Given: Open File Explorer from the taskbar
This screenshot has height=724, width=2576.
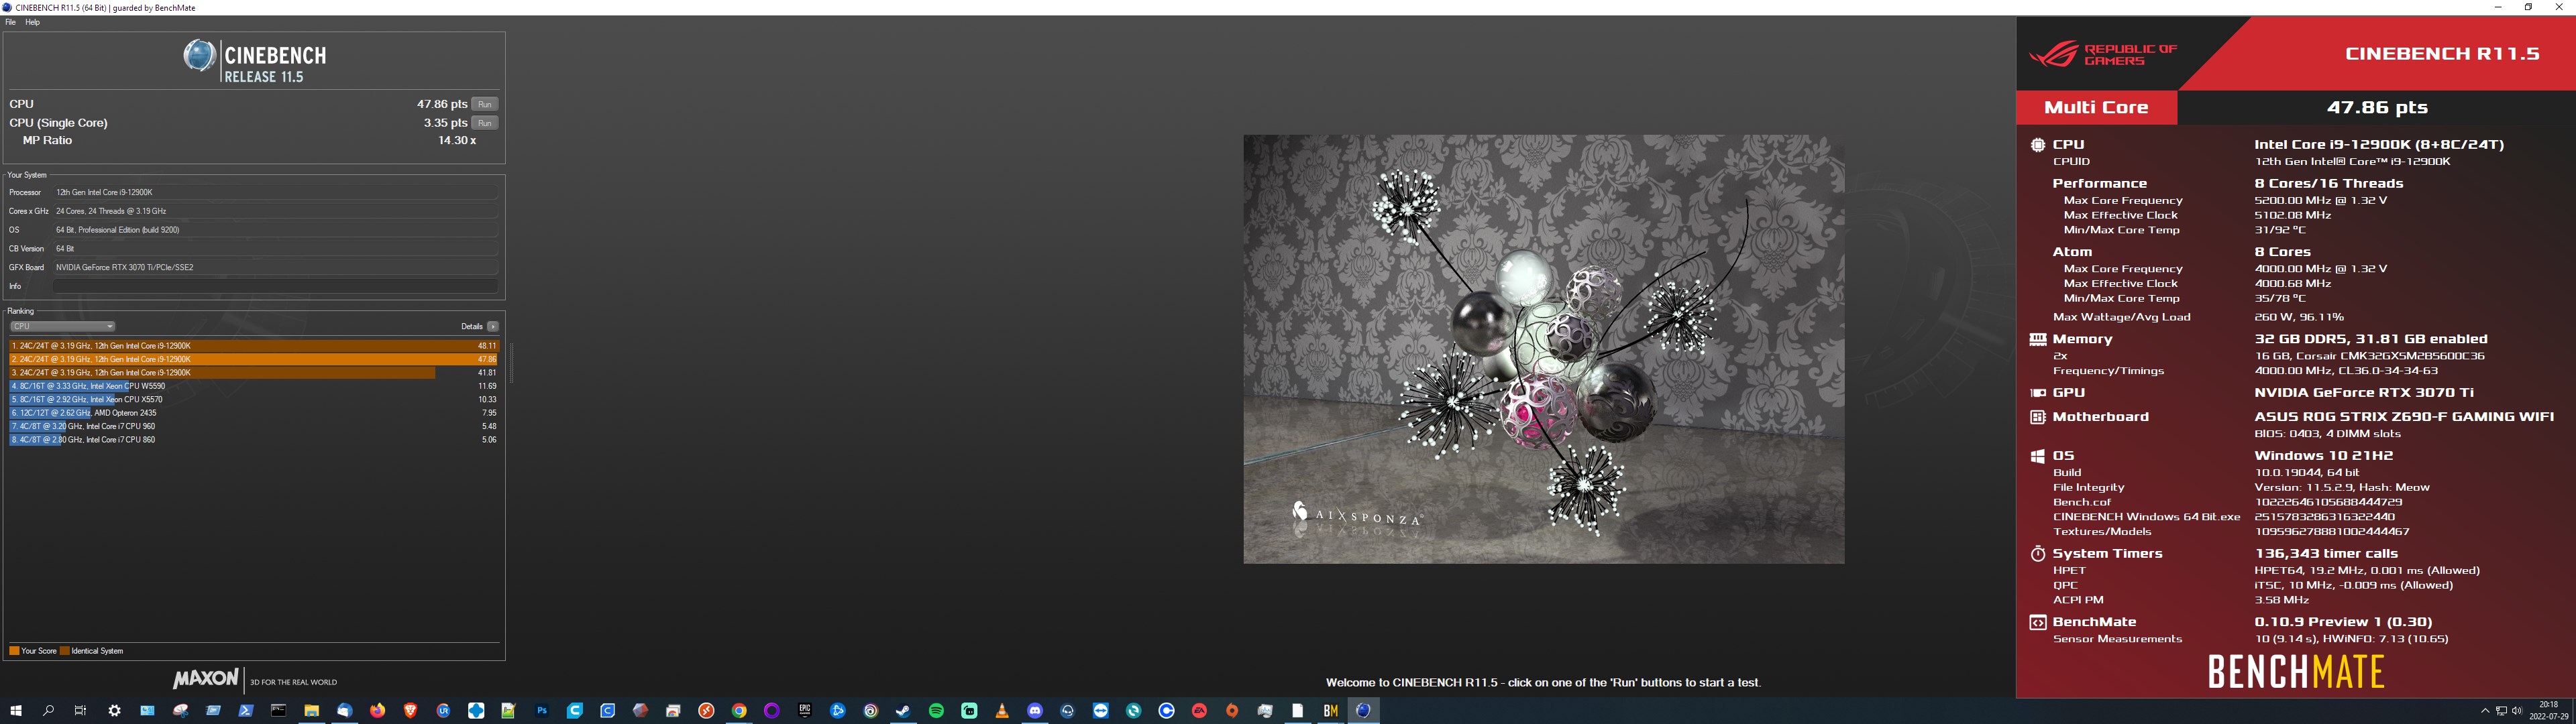Looking at the screenshot, I should pos(311,711).
